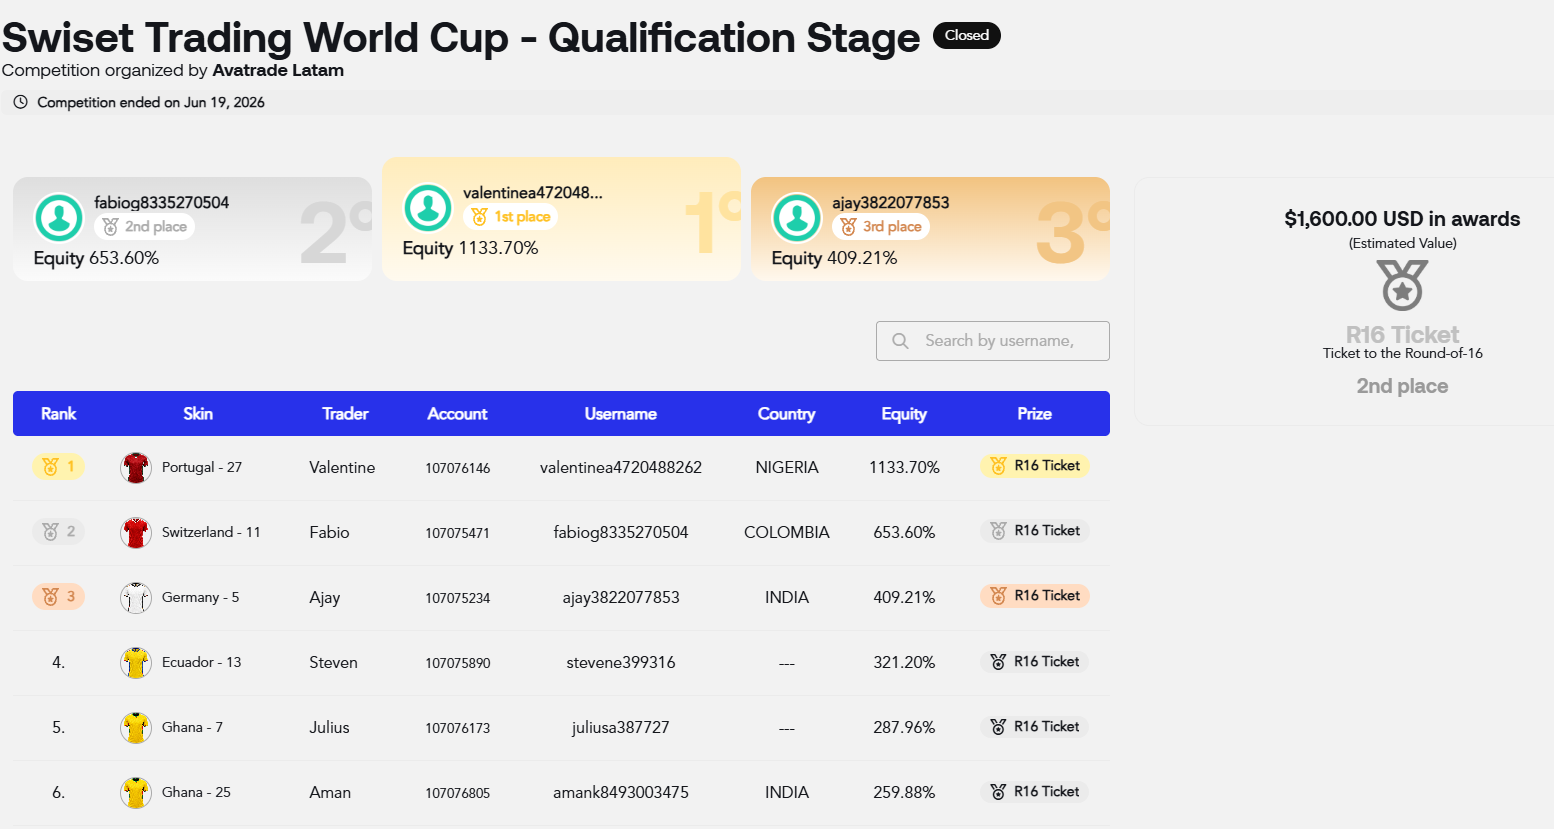
Task: Click the Switzerland - 11 jersey icon
Action: (x=136, y=532)
